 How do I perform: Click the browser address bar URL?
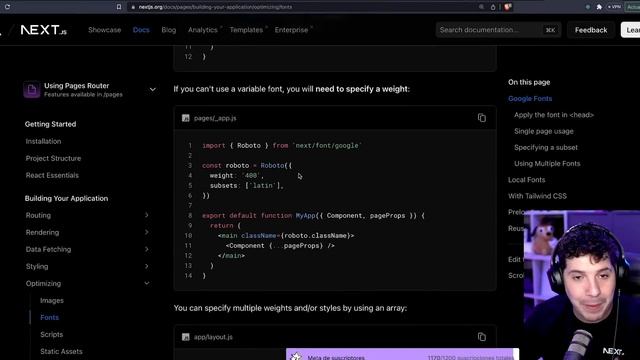pos(215,7)
